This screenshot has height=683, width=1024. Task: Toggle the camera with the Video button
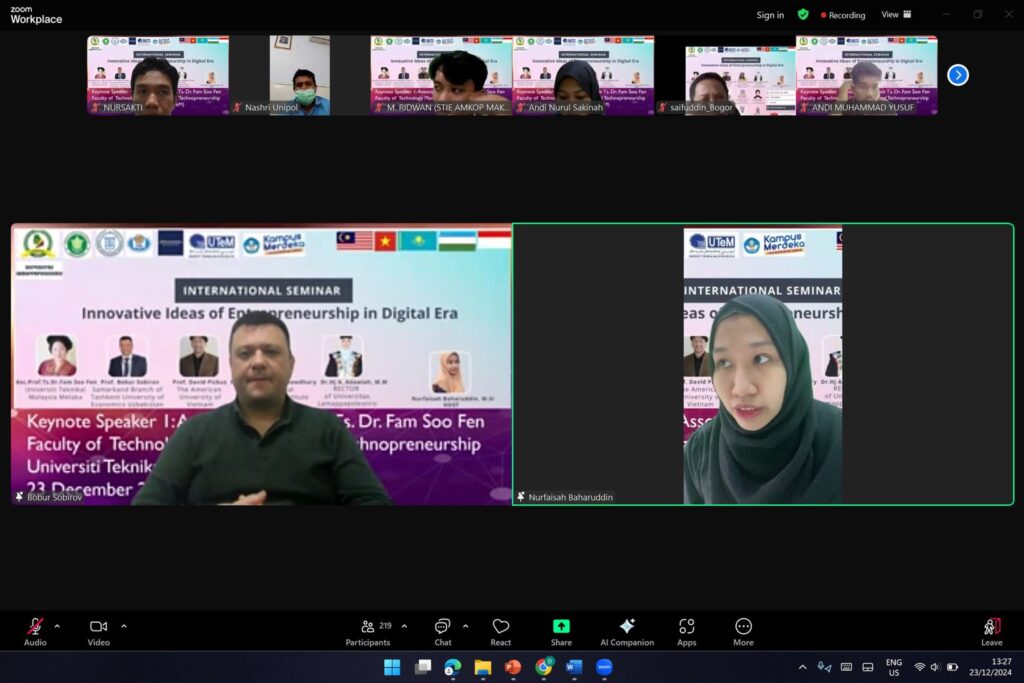98,631
